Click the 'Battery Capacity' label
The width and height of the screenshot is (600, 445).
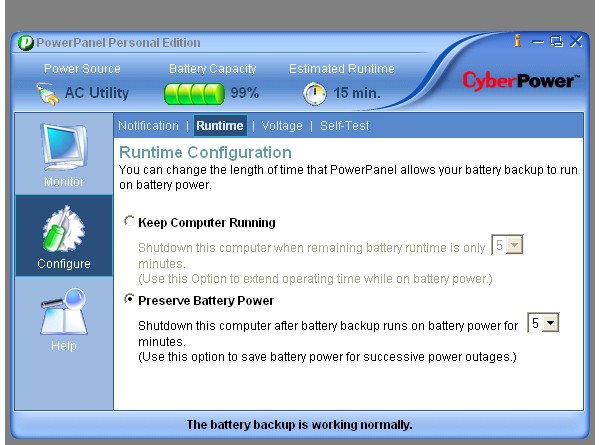[x=212, y=69]
